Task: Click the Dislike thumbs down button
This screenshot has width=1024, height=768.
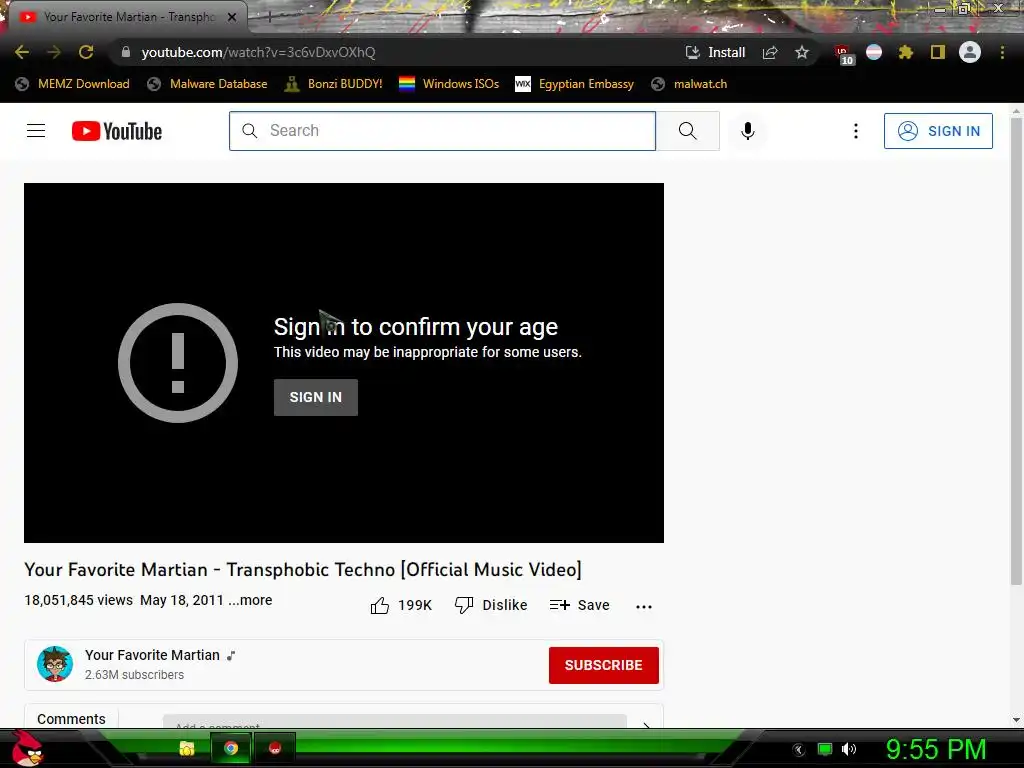Action: (x=490, y=605)
